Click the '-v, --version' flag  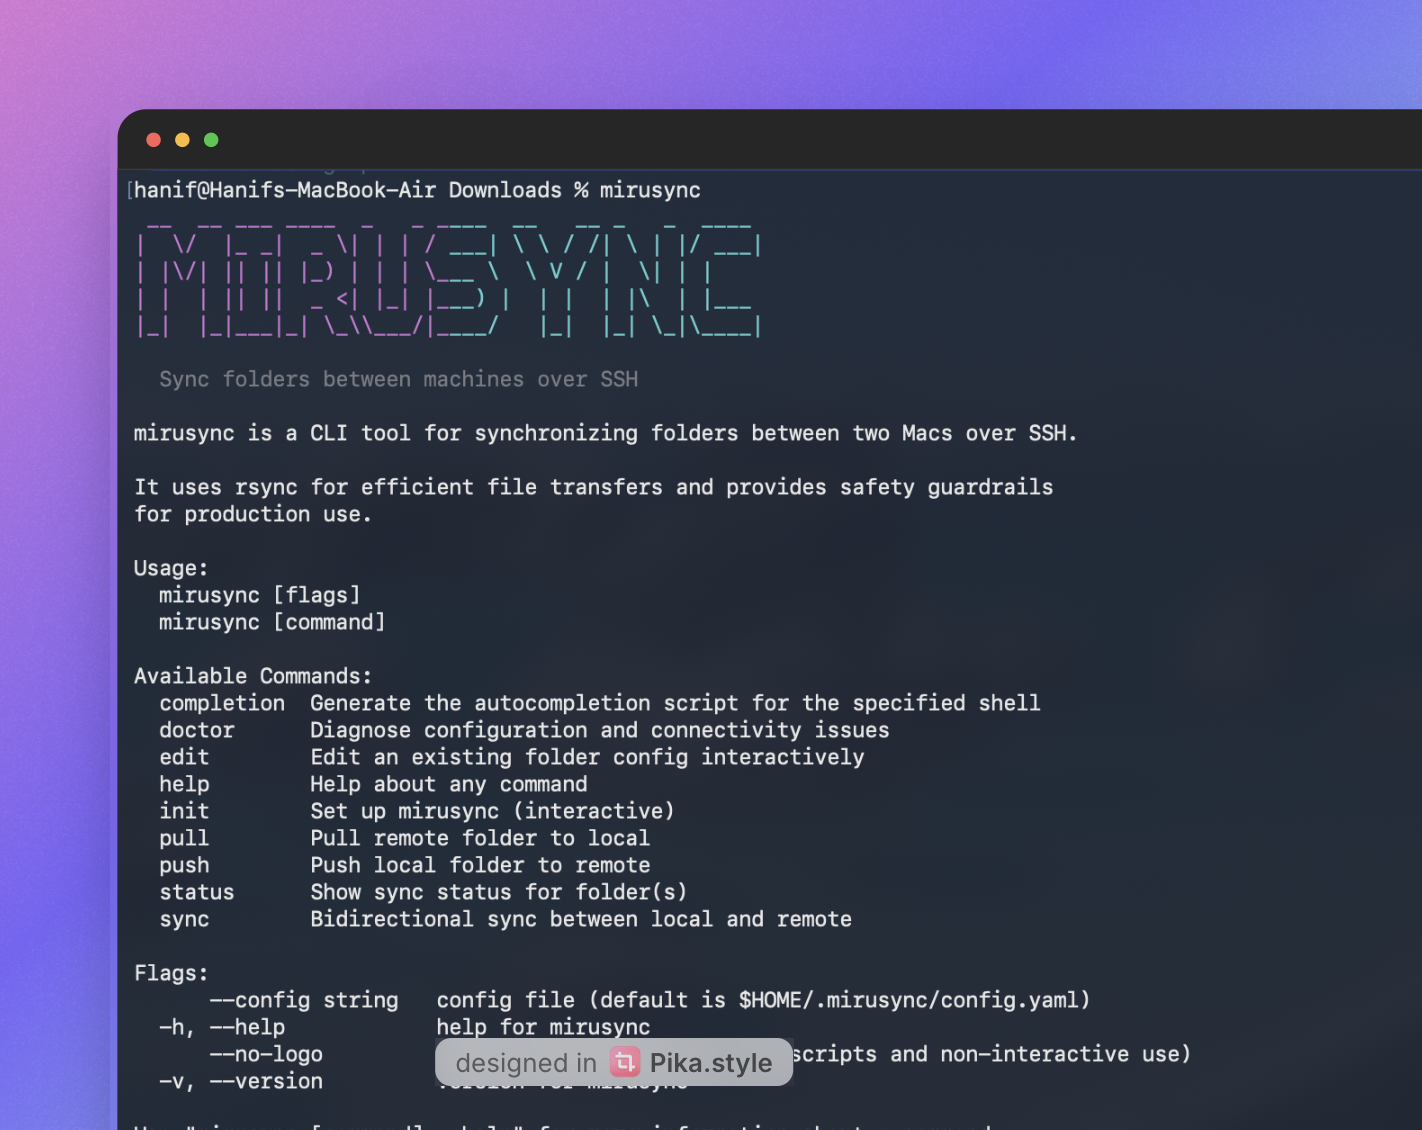tap(241, 1081)
